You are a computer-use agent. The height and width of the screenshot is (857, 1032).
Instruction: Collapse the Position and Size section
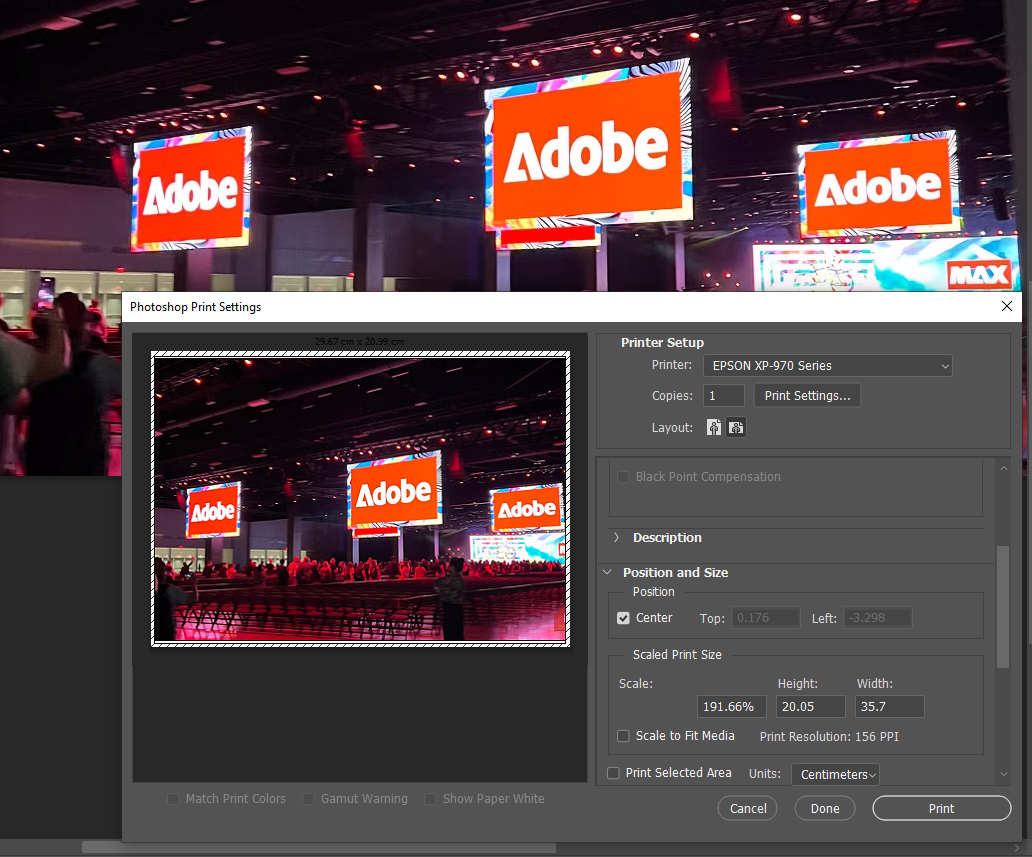click(x=607, y=572)
